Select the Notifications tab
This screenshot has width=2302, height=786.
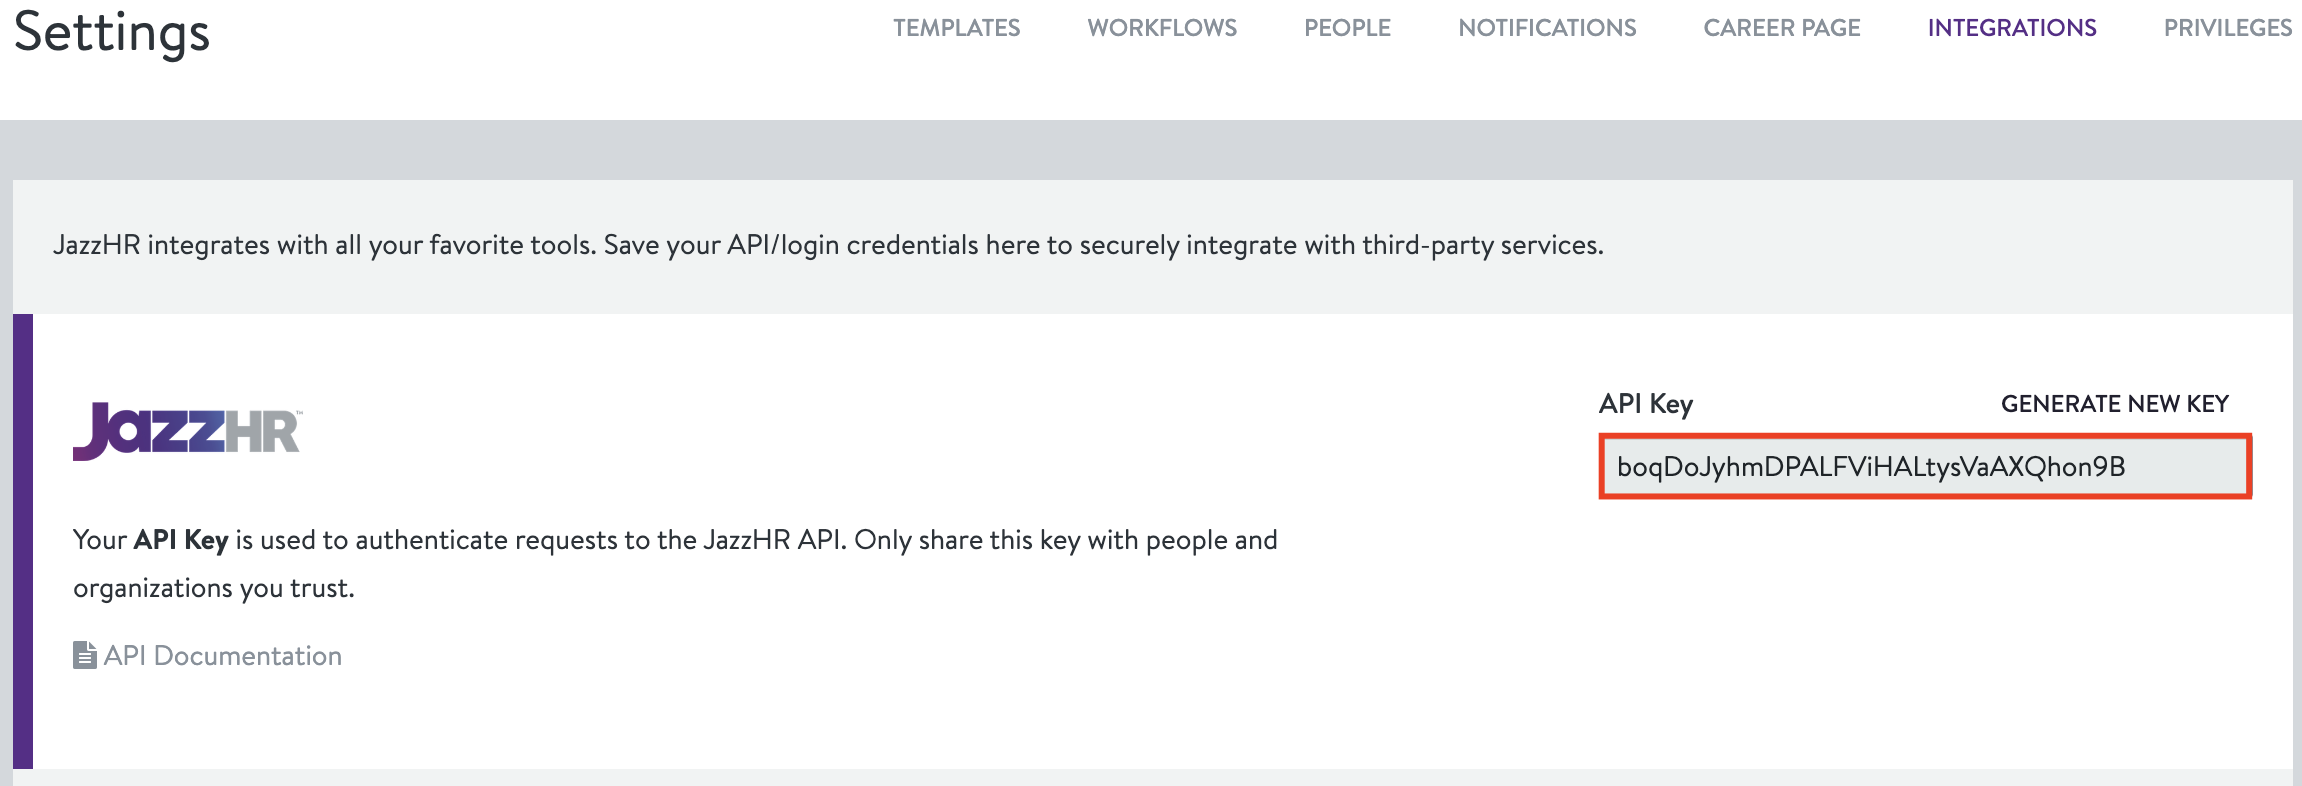[x=1547, y=28]
